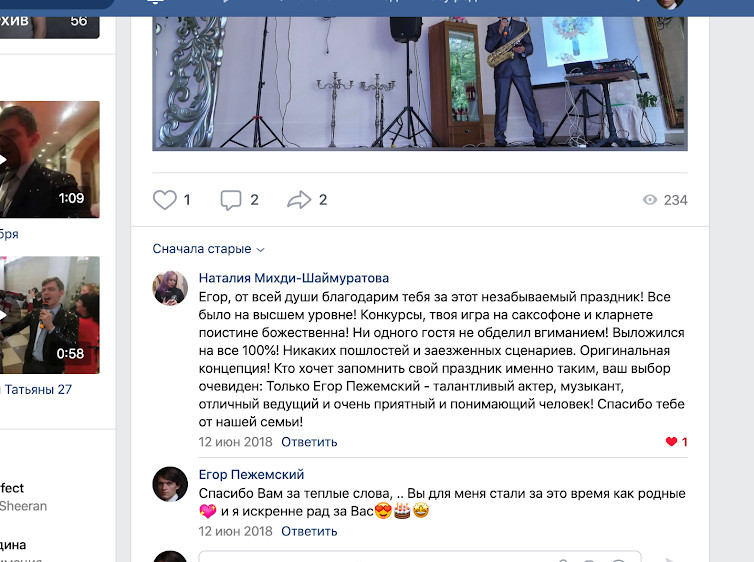Open comments via the speech bubble icon

pos(231,200)
